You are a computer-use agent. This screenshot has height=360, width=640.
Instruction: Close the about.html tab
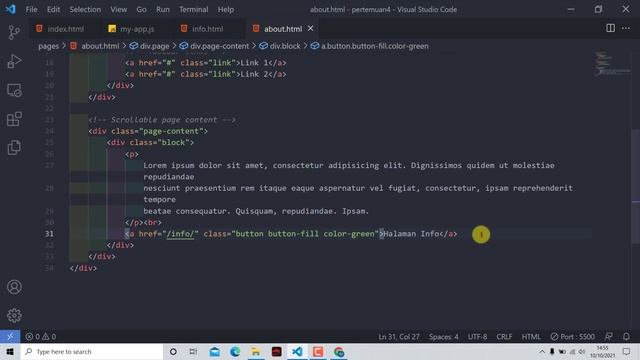[311, 28]
